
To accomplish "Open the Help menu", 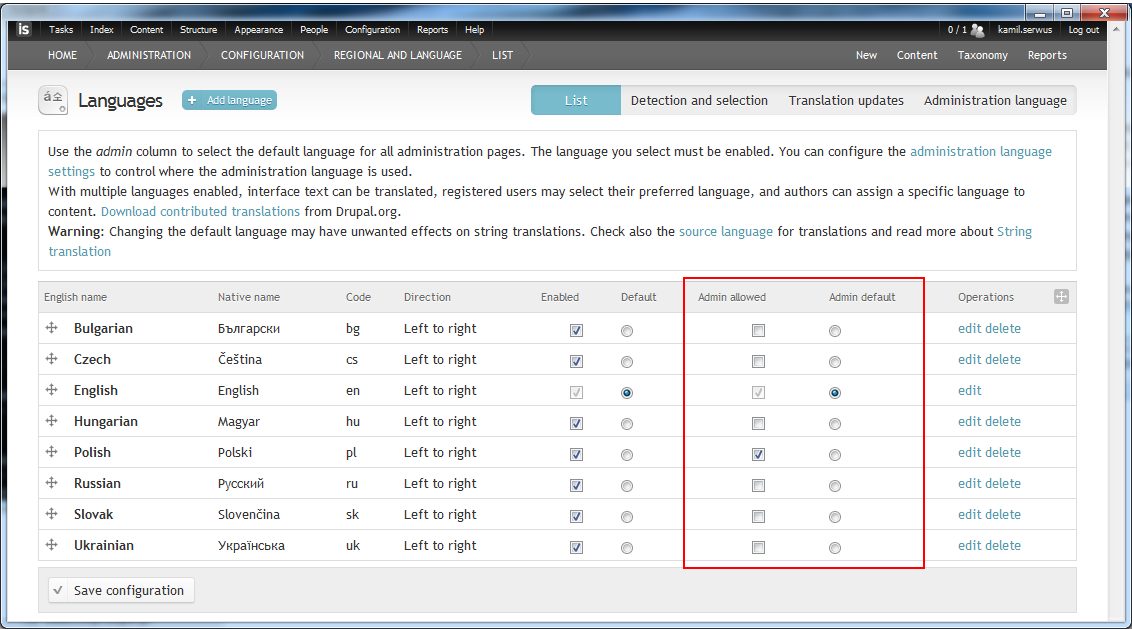I will [x=474, y=30].
